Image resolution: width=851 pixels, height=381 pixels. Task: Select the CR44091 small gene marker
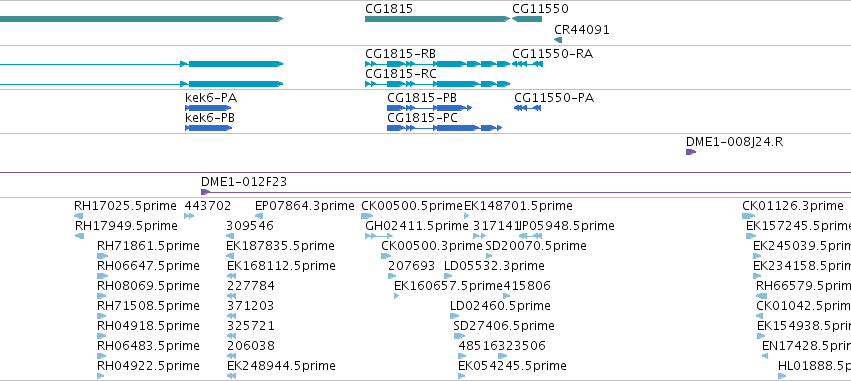click(558, 40)
